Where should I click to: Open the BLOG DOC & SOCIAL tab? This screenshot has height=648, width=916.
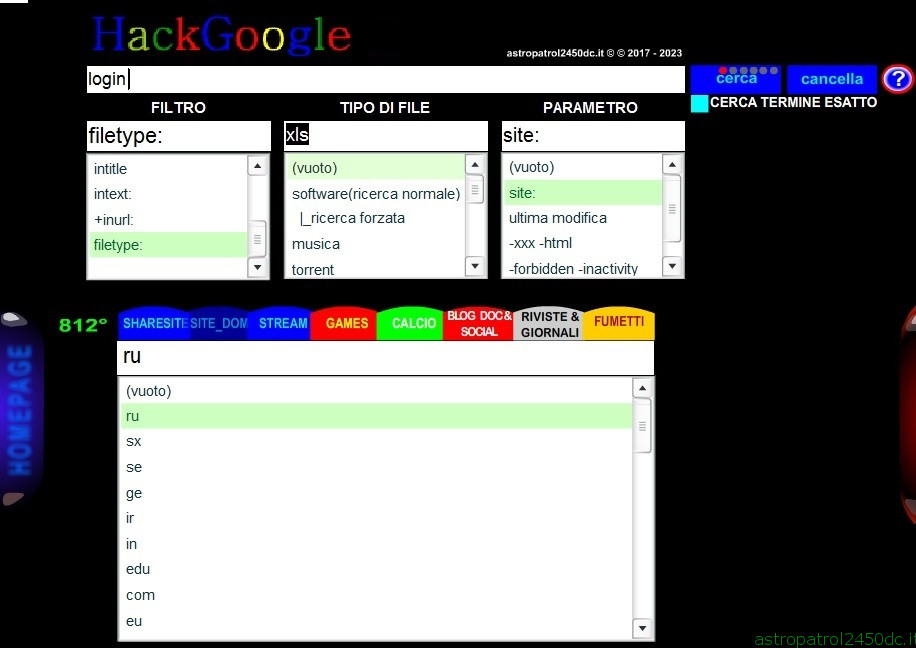point(479,323)
